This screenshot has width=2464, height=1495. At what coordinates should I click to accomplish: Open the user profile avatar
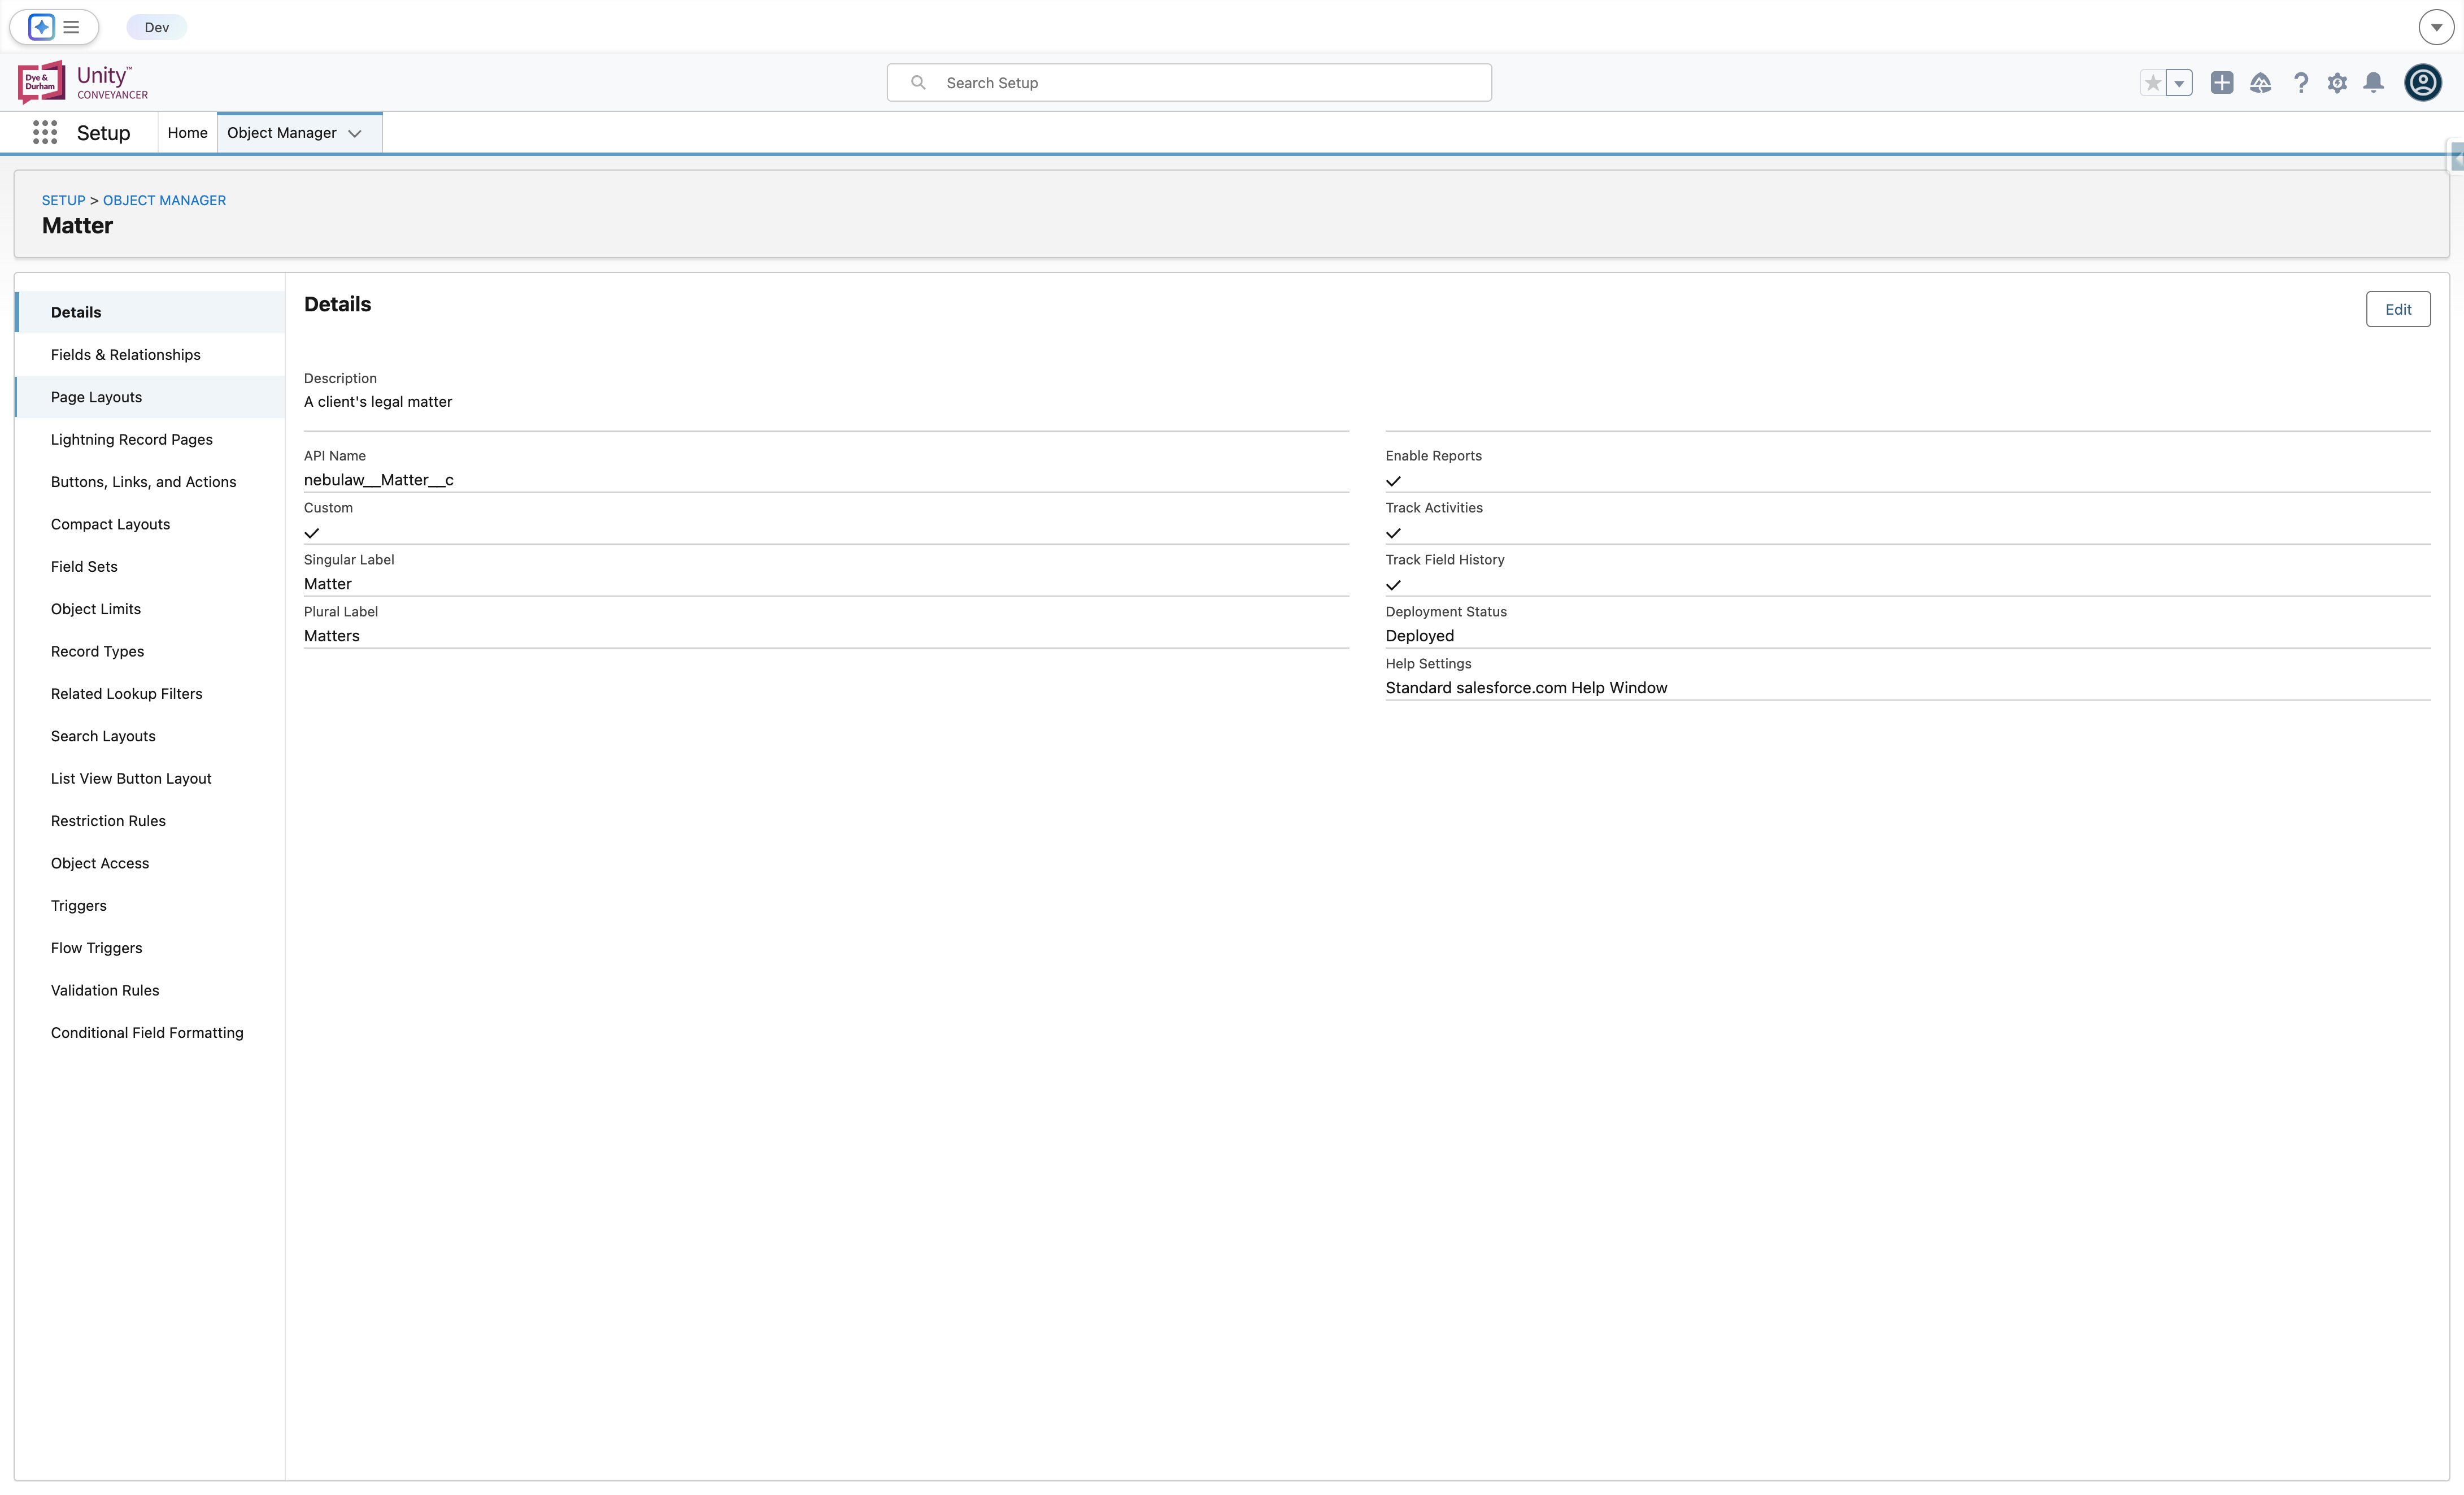(2423, 83)
